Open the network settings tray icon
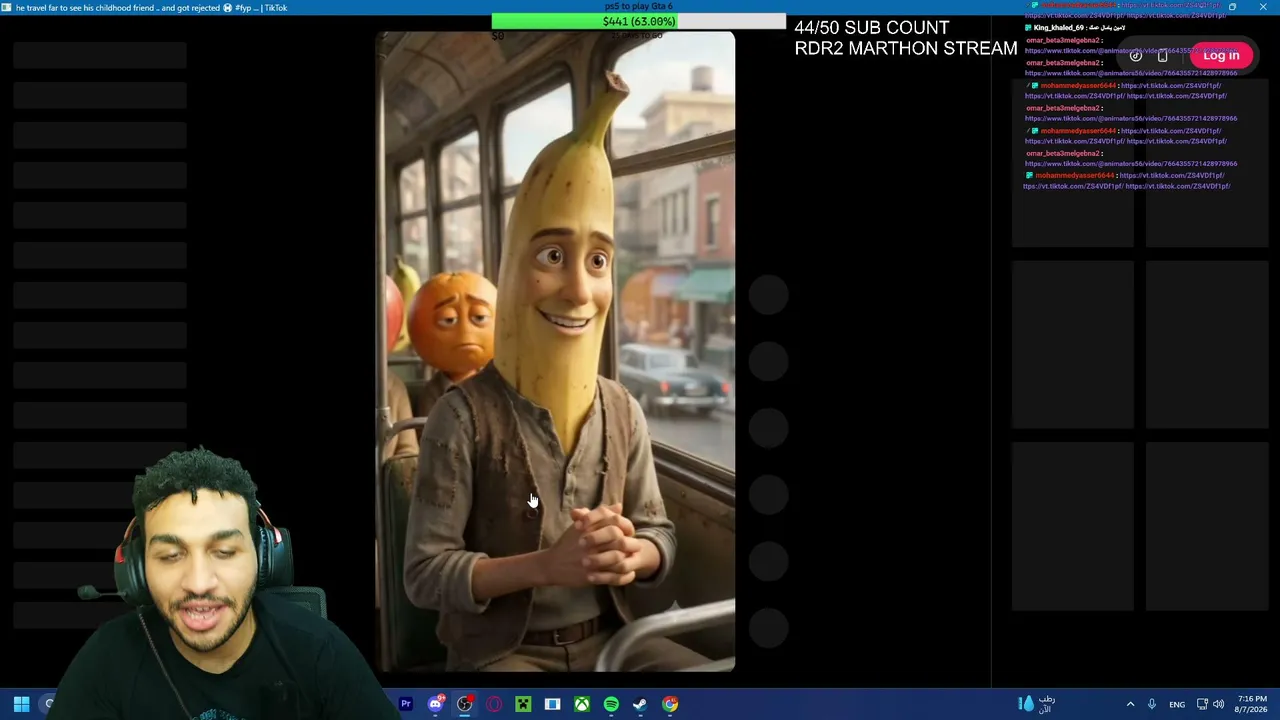The image size is (1280, 720). [1202, 704]
